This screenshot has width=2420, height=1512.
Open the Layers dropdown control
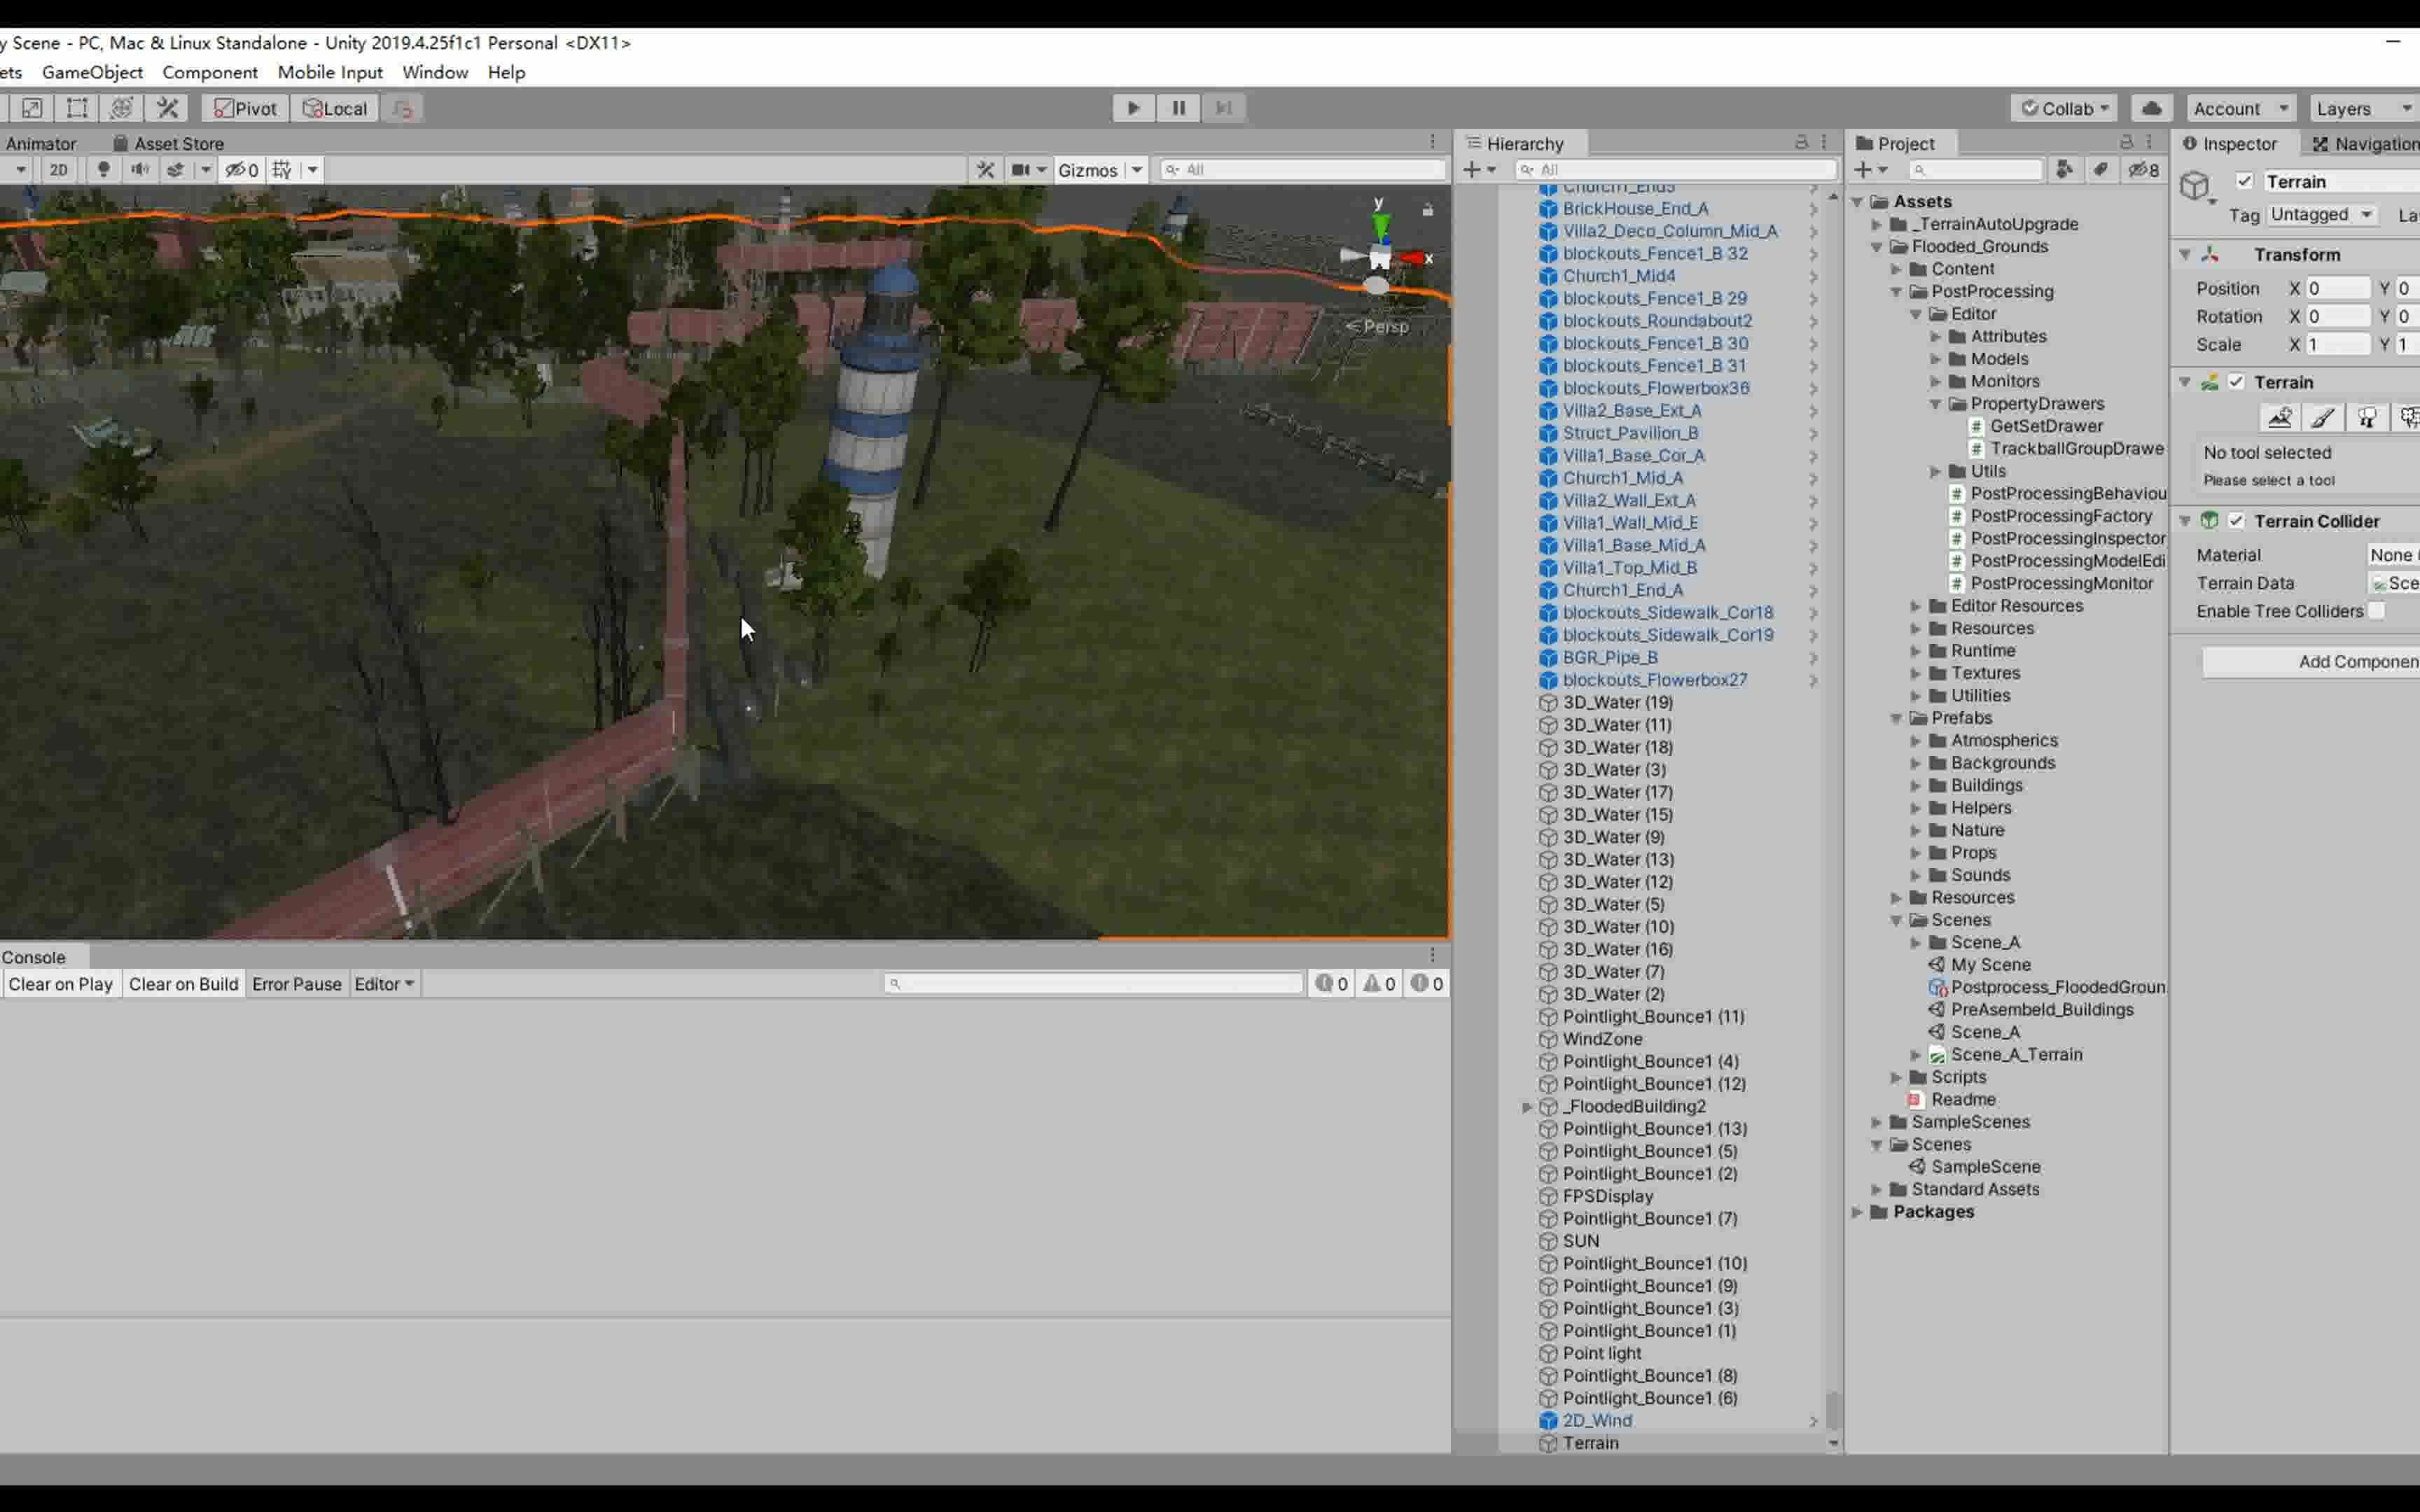tap(2361, 108)
